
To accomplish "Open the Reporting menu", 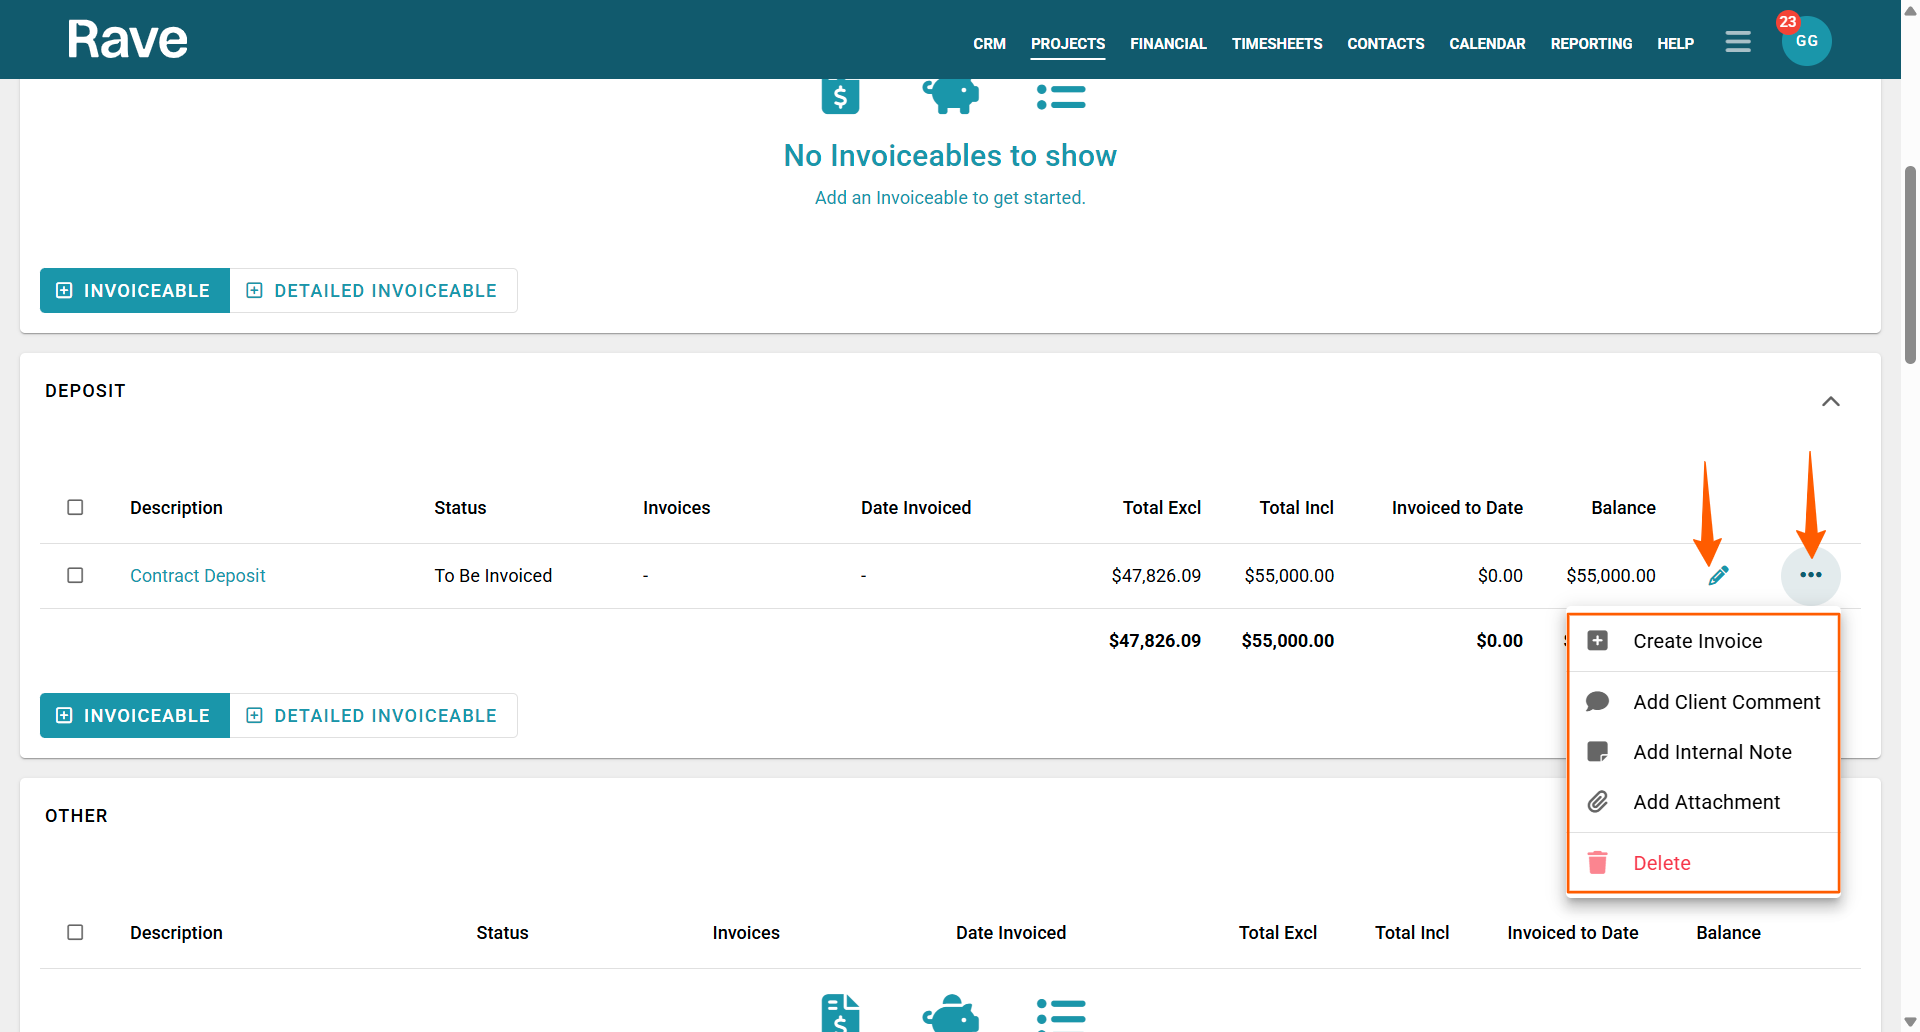I will tap(1591, 44).
